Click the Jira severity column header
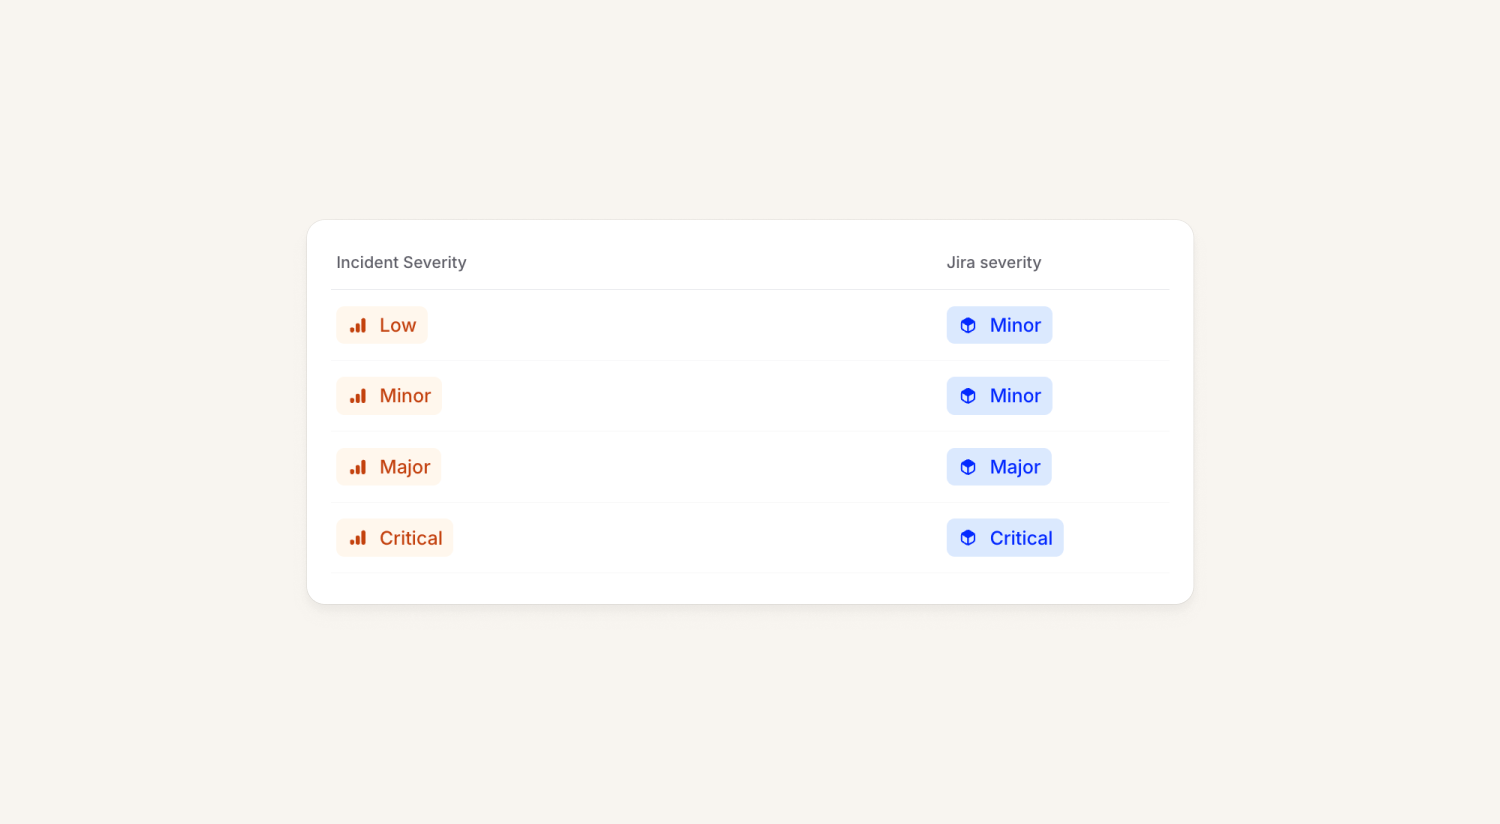Screen dimensions: 1500x824 pos(994,263)
